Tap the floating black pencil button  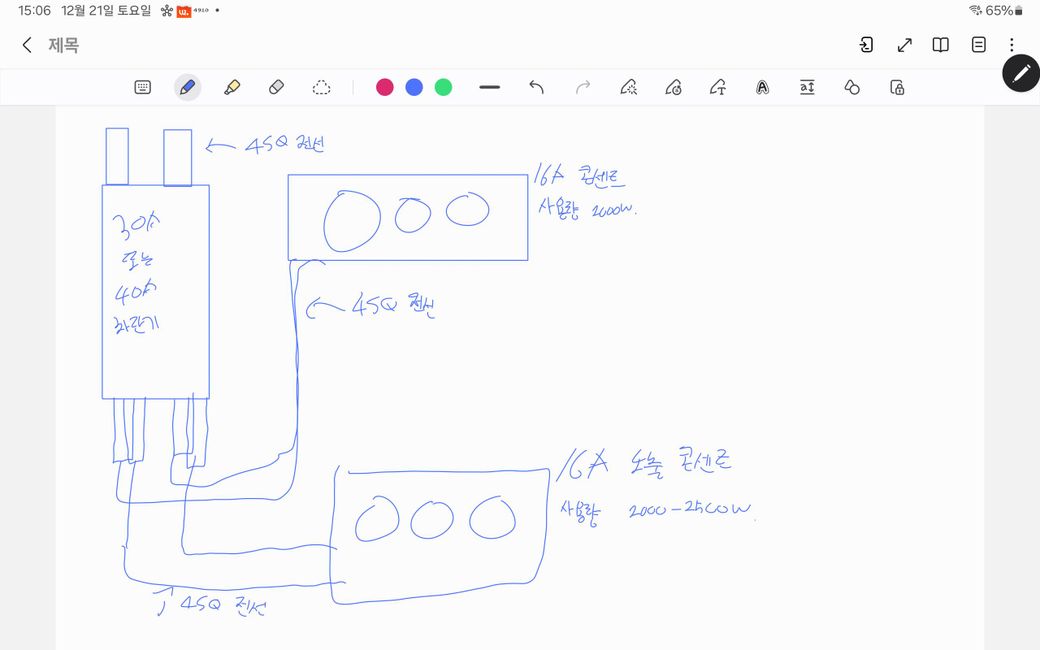click(1021, 73)
